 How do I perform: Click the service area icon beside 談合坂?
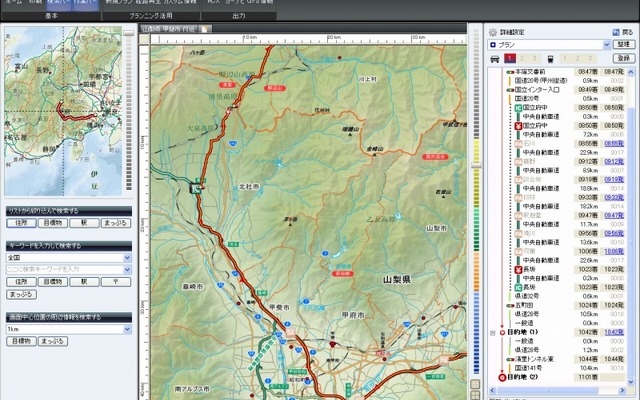(518, 180)
